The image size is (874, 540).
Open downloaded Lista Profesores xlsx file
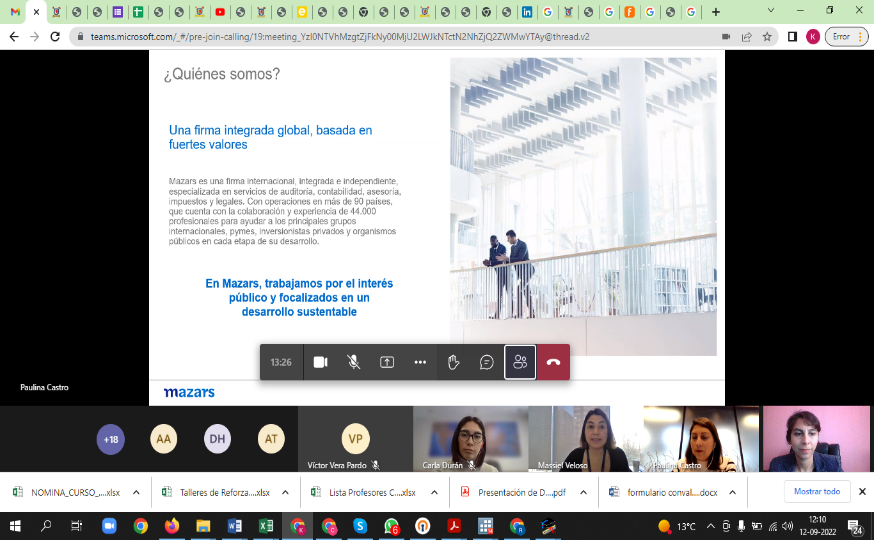coord(365,492)
